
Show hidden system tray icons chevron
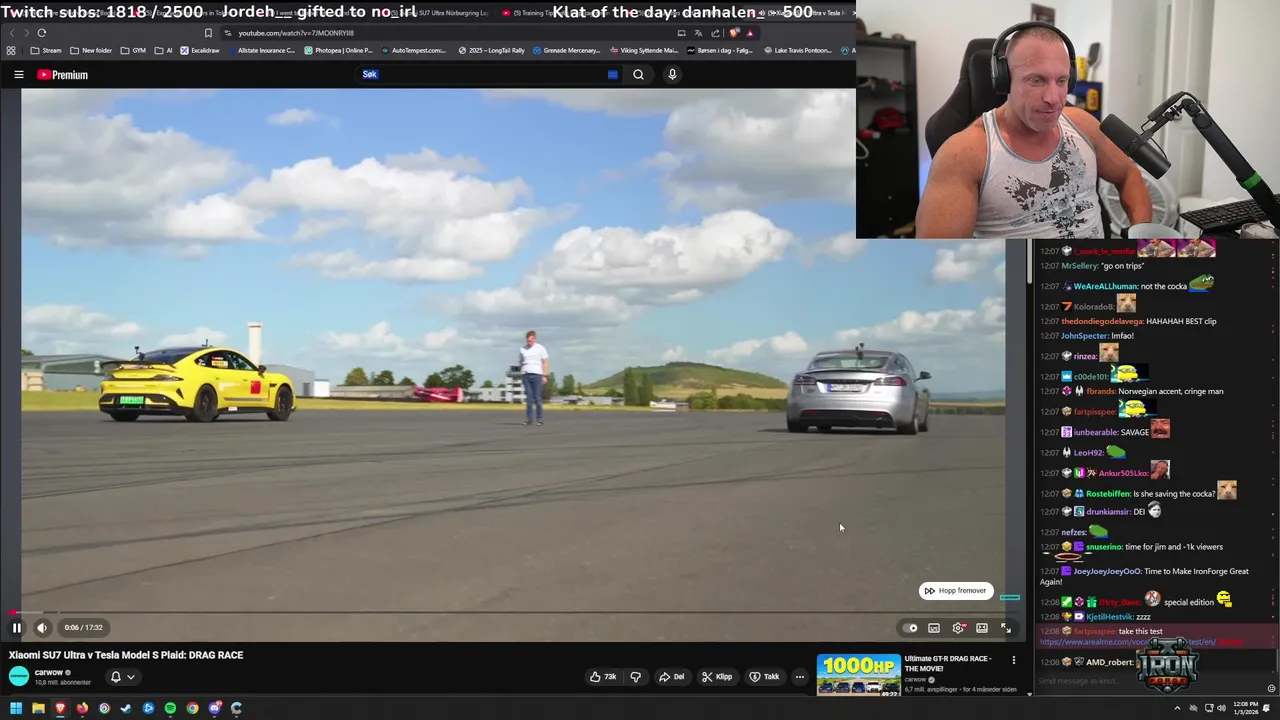[1177, 708]
